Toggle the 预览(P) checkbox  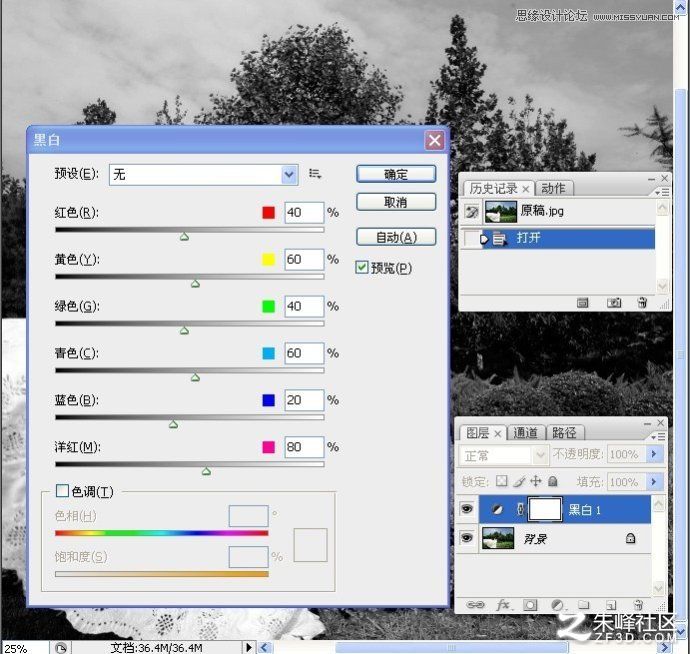(x=362, y=267)
